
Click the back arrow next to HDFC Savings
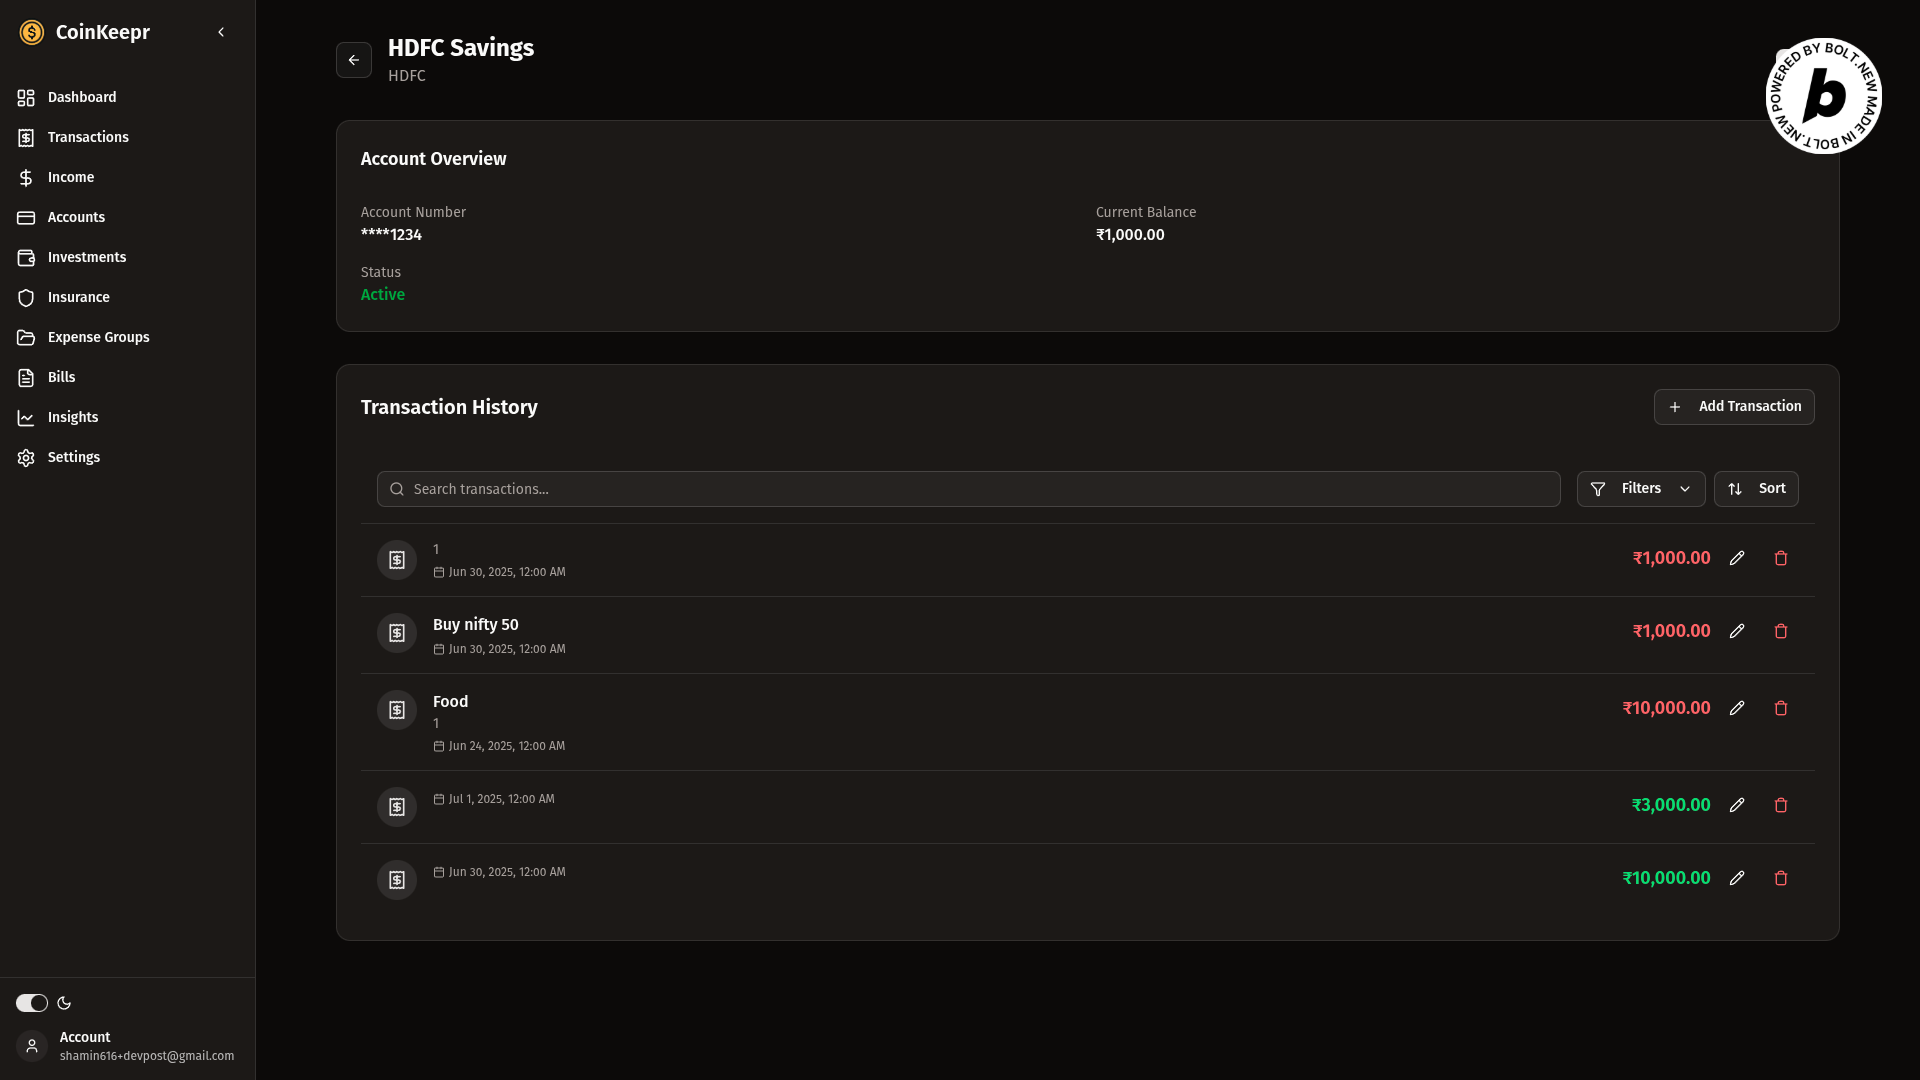[354, 60]
